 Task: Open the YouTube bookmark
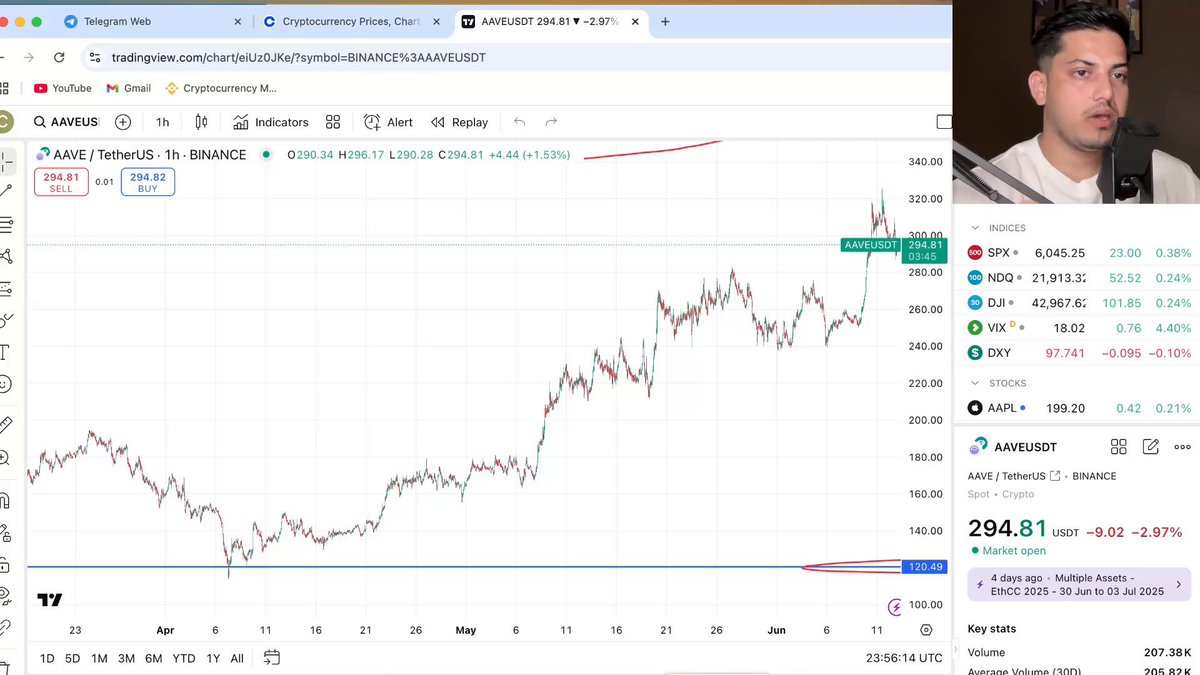(62, 88)
